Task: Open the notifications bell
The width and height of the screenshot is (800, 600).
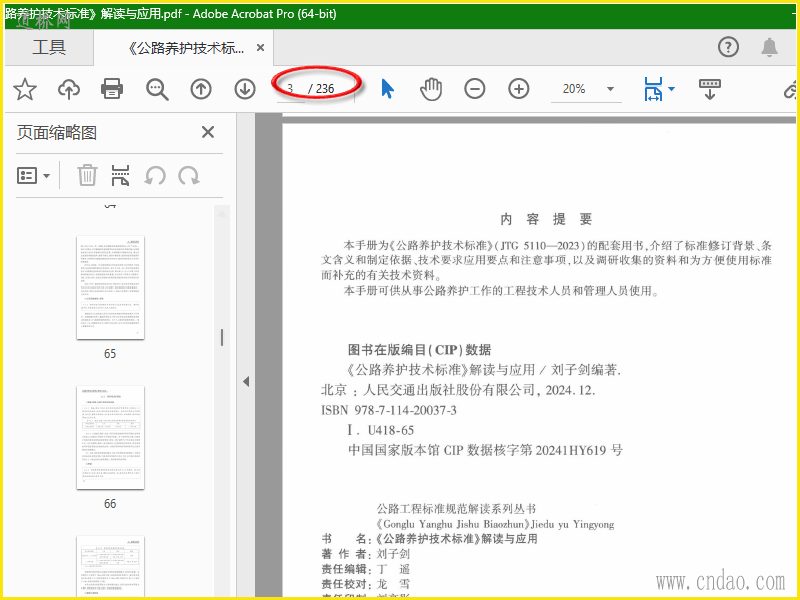Action: 769,47
